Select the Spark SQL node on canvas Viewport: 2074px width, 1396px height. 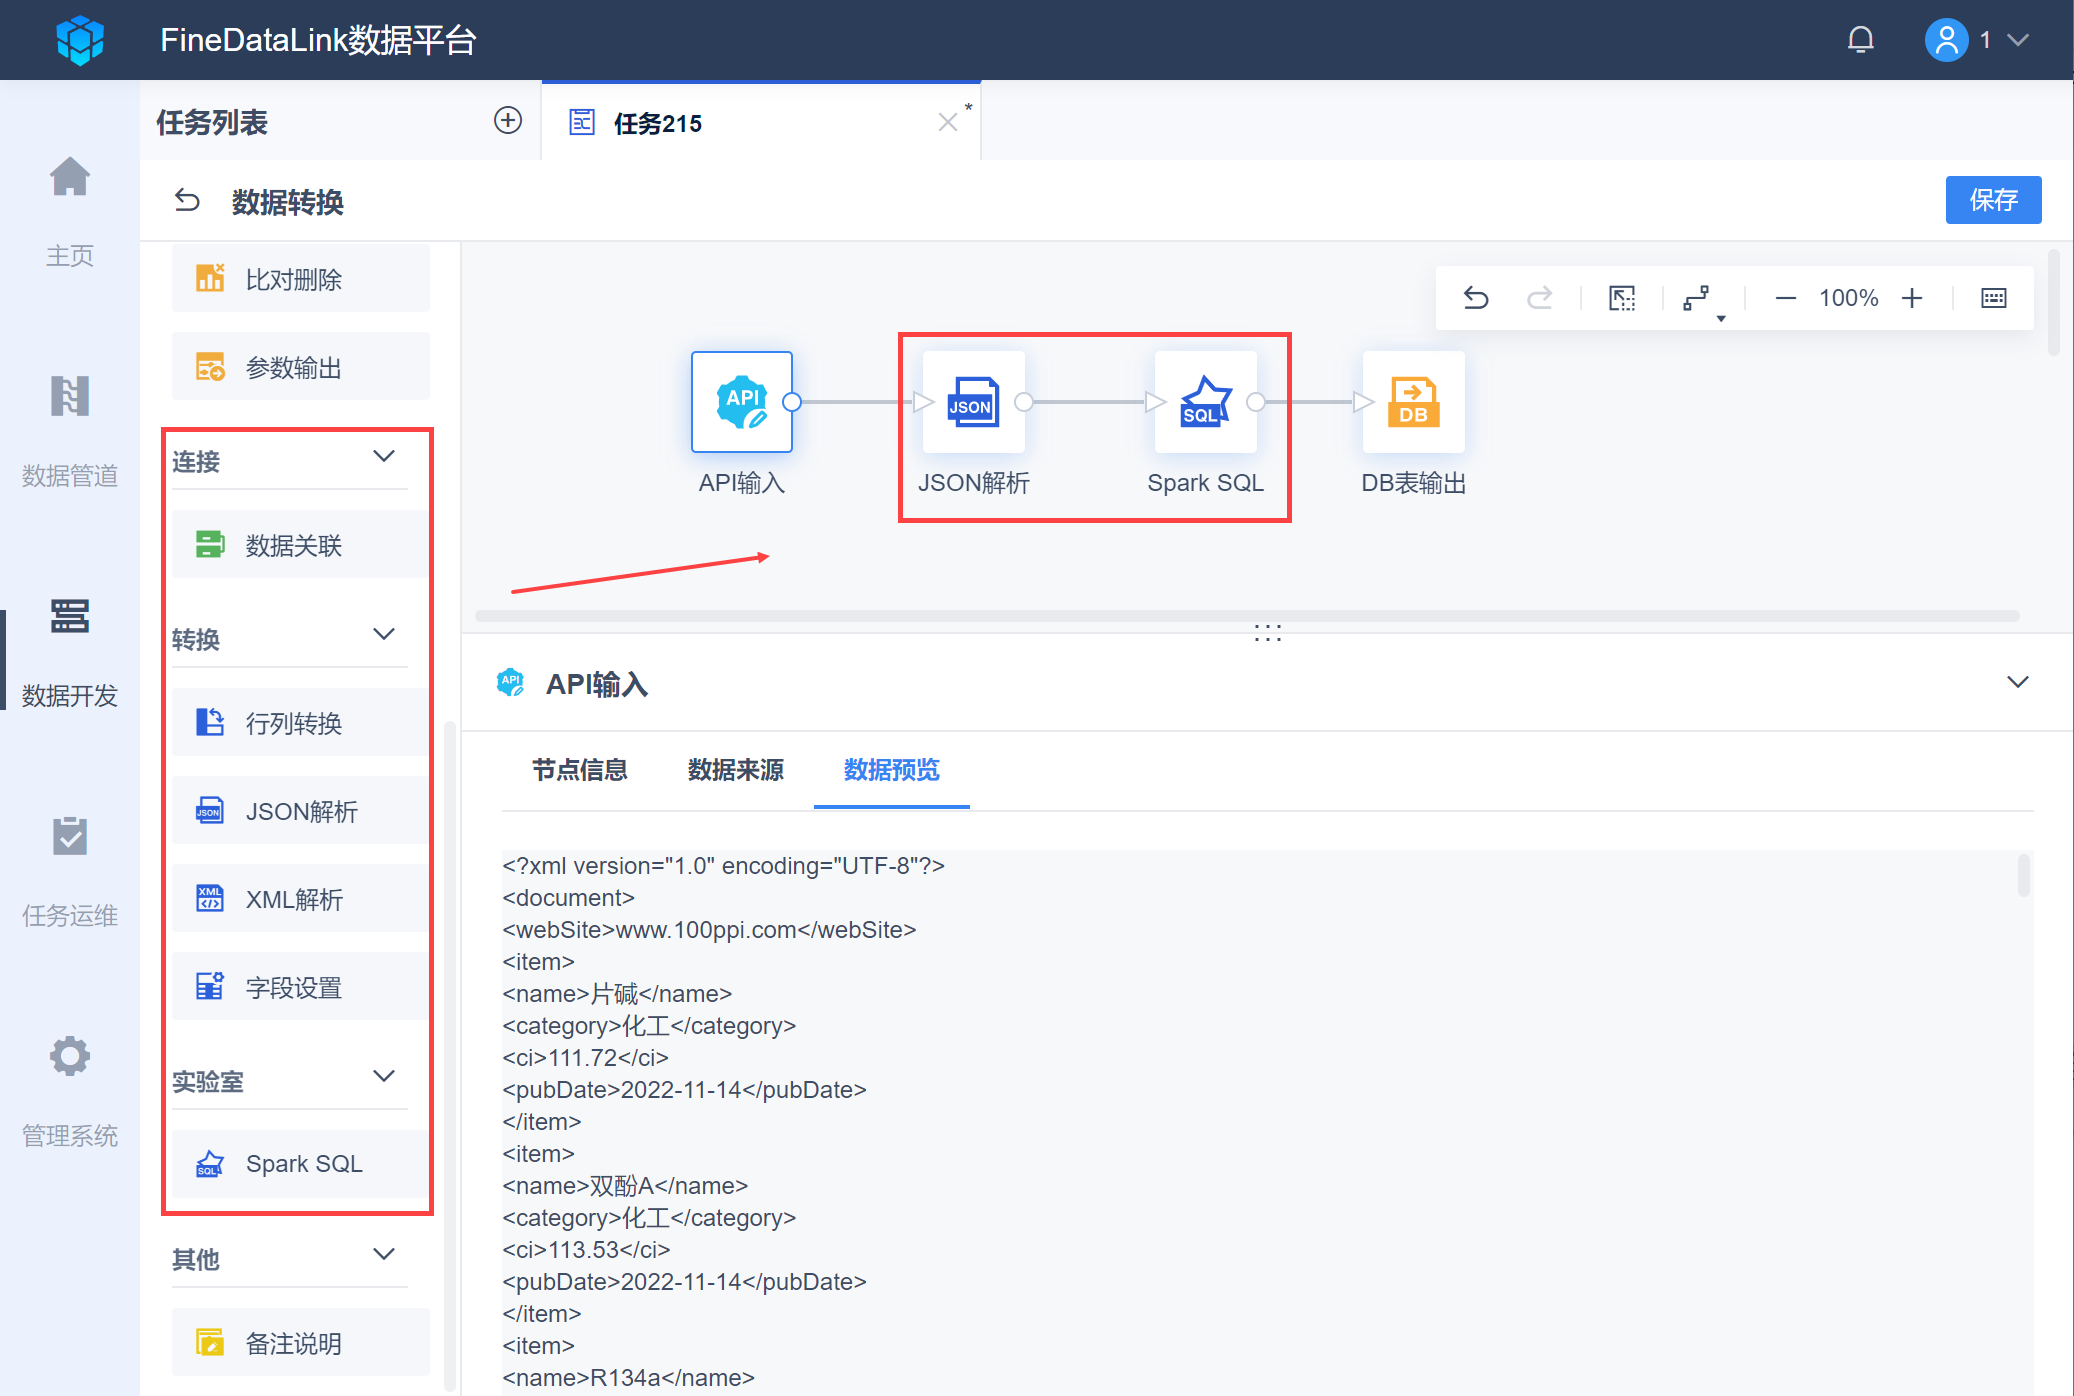click(x=1205, y=402)
